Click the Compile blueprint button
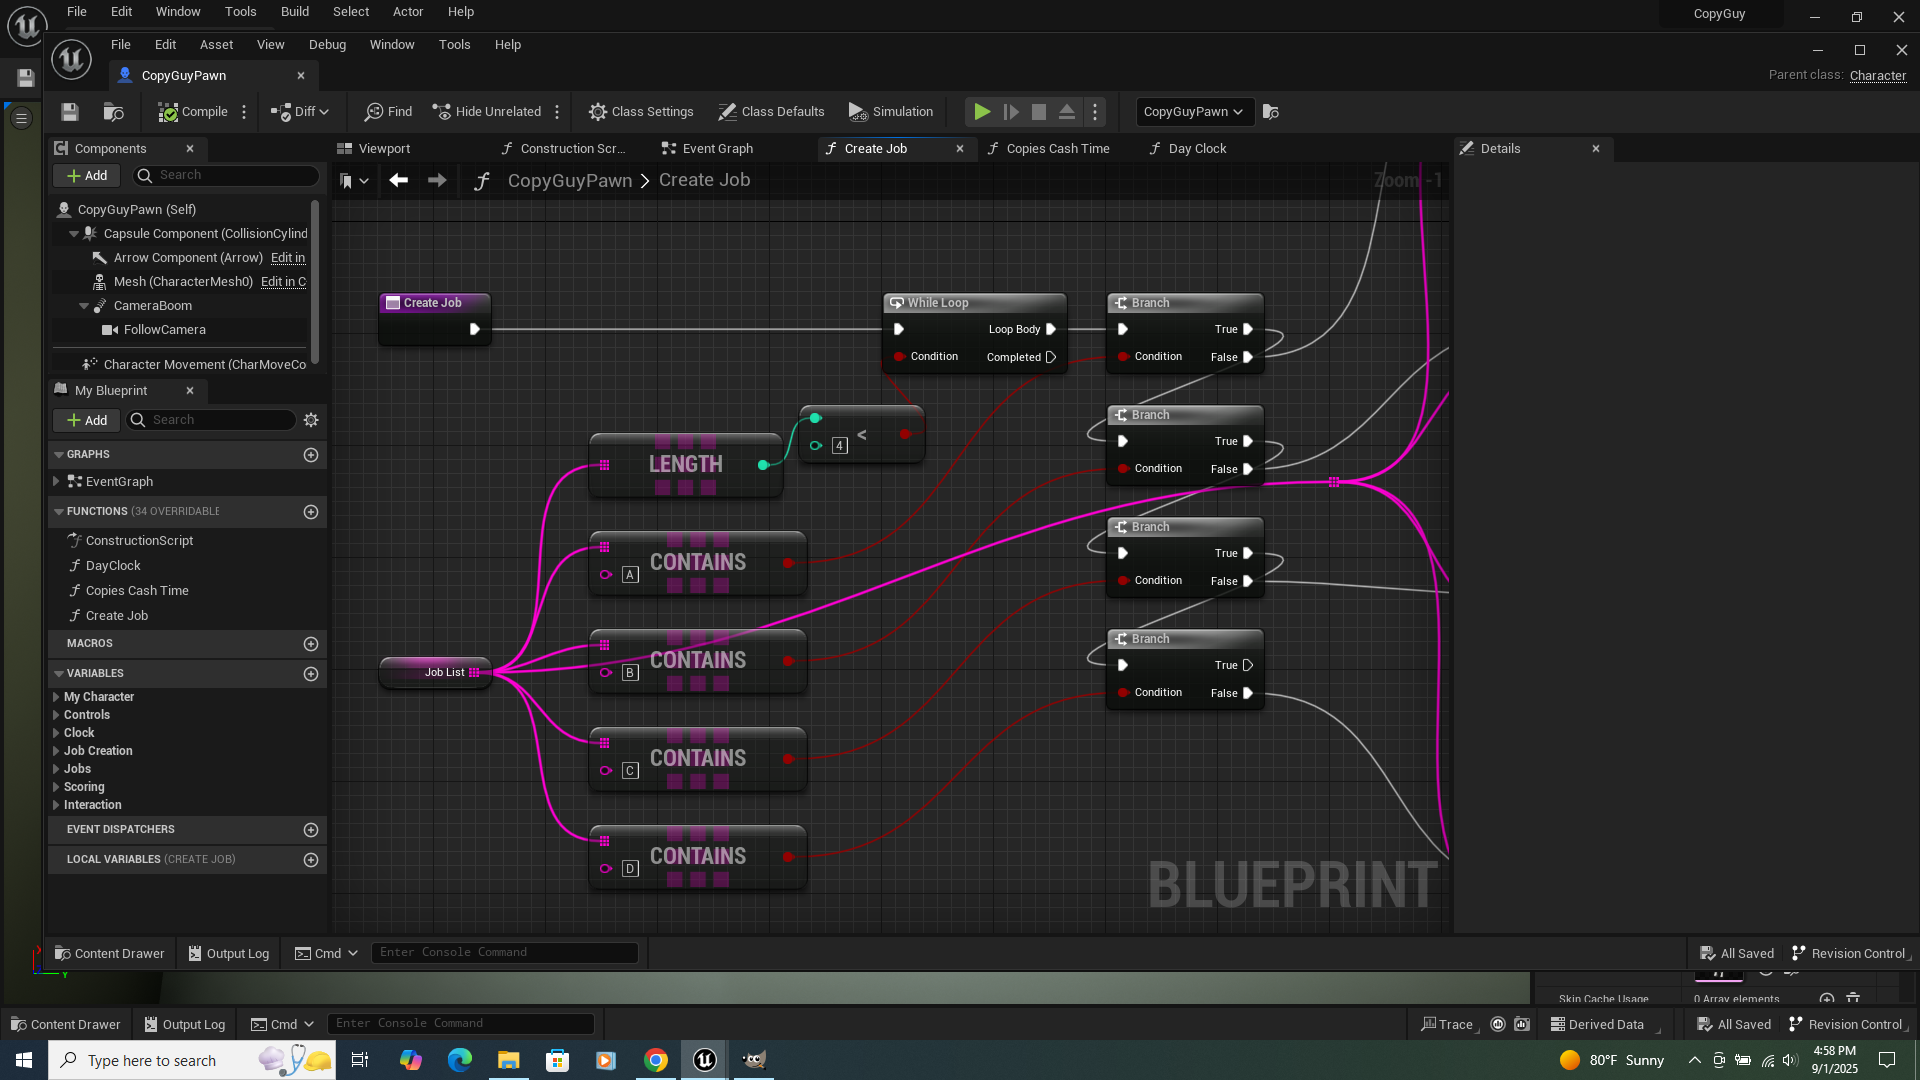1920x1080 pixels. point(193,112)
